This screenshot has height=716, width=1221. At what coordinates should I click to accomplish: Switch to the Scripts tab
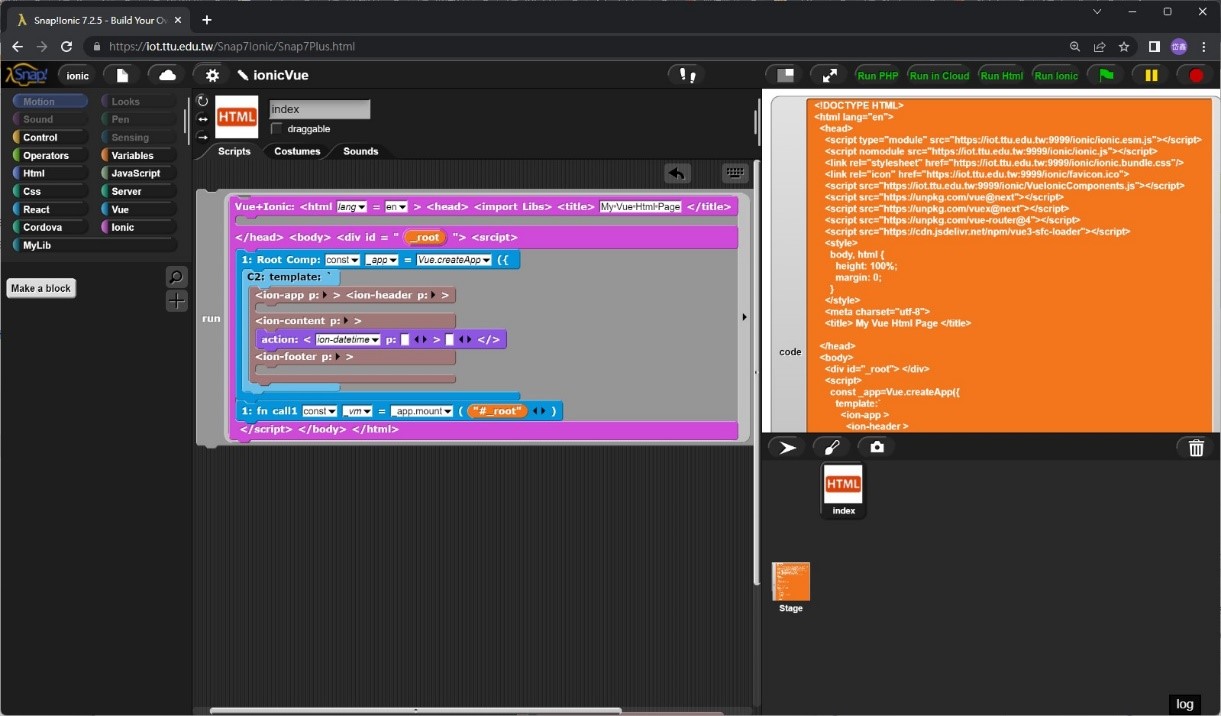coord(234,151)
